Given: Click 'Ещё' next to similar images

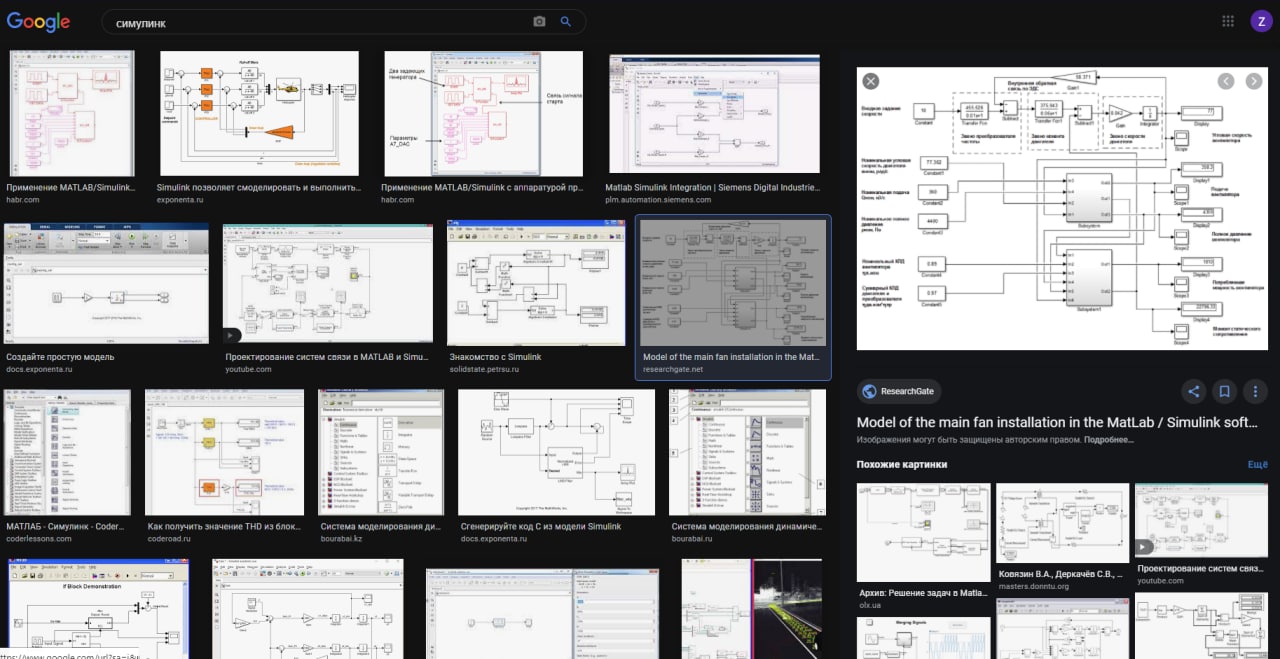Looking at the screenshot, I should pyautogui.click(x=1257, y=465).
